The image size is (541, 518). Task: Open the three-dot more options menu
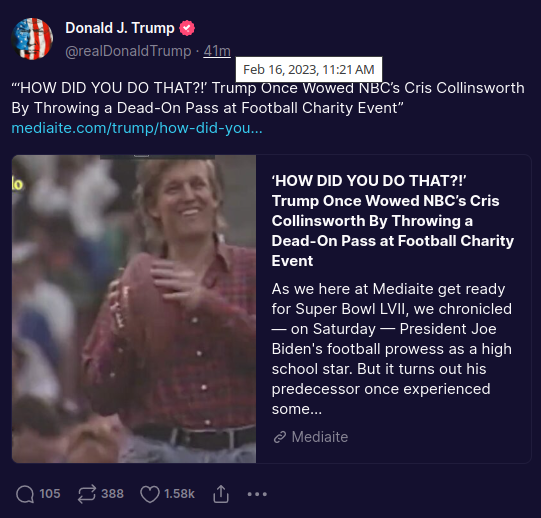pos(257,494)
